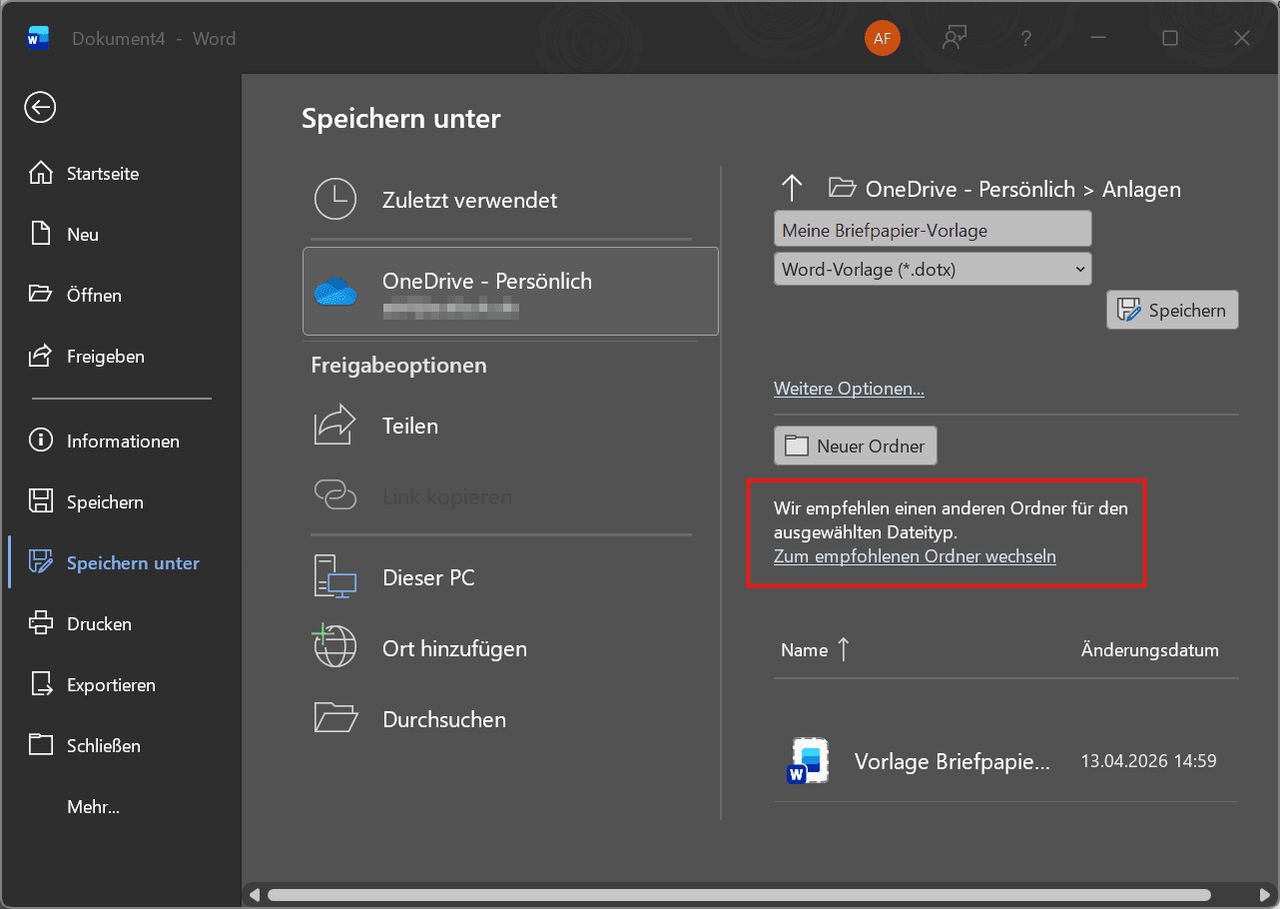The width and height of the screenshot is (1280, 909).
Task: Click Zum empfohlenen Ordner wechseln
Action: (915, 556)
